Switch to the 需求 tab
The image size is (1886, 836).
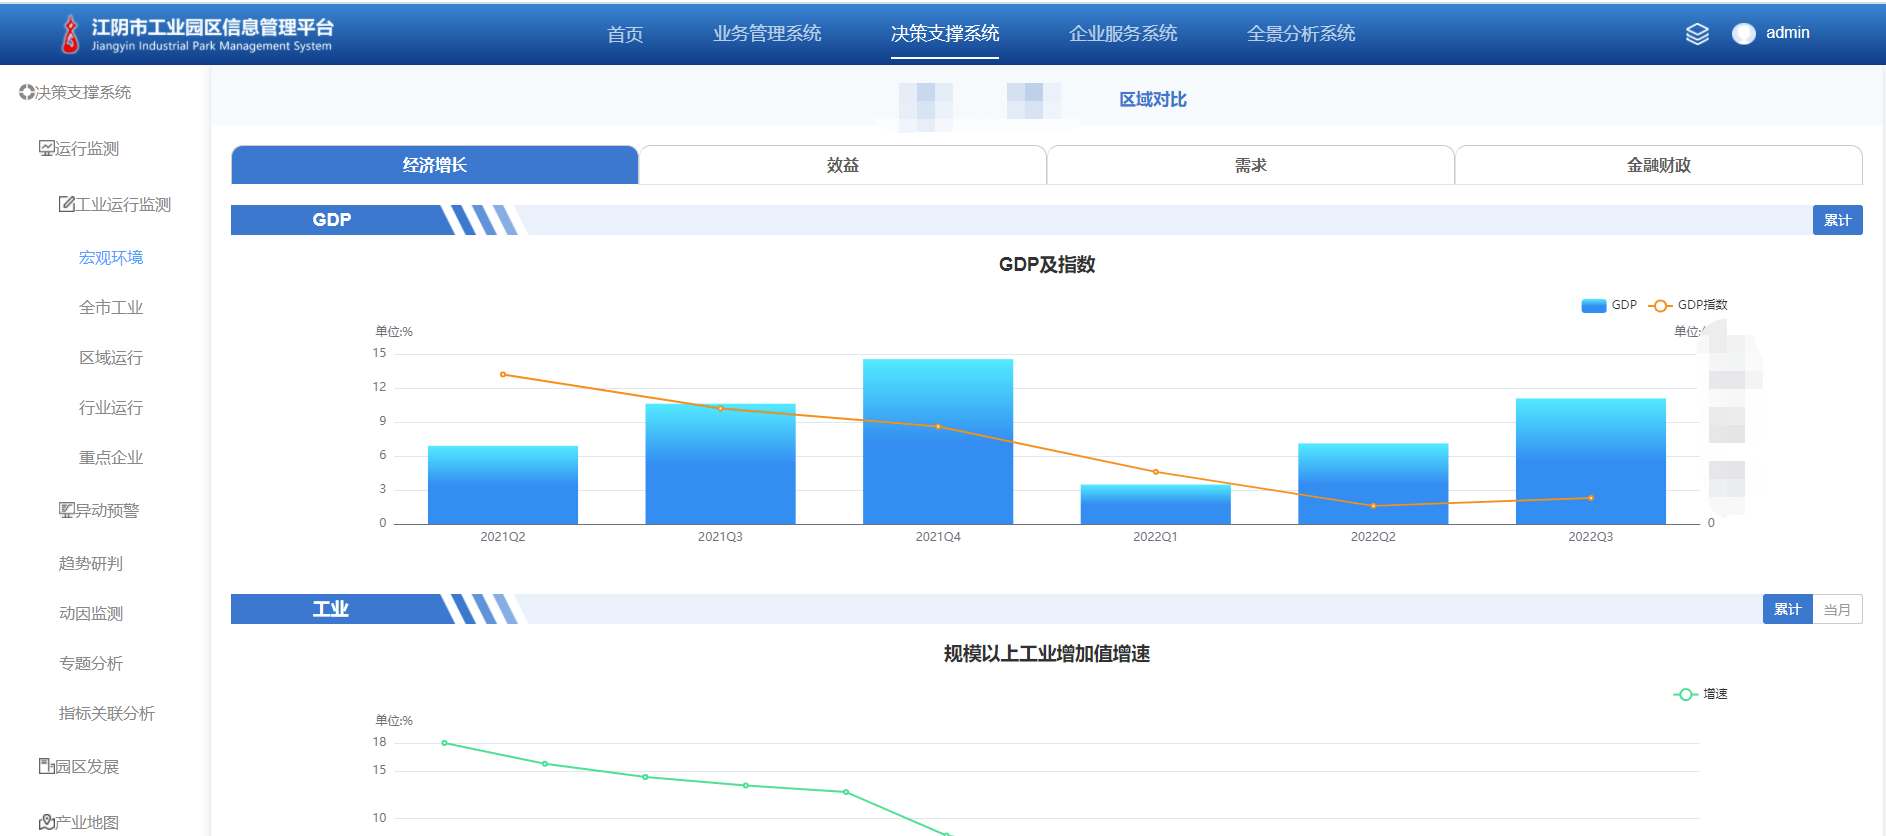tap(1251, 165)
